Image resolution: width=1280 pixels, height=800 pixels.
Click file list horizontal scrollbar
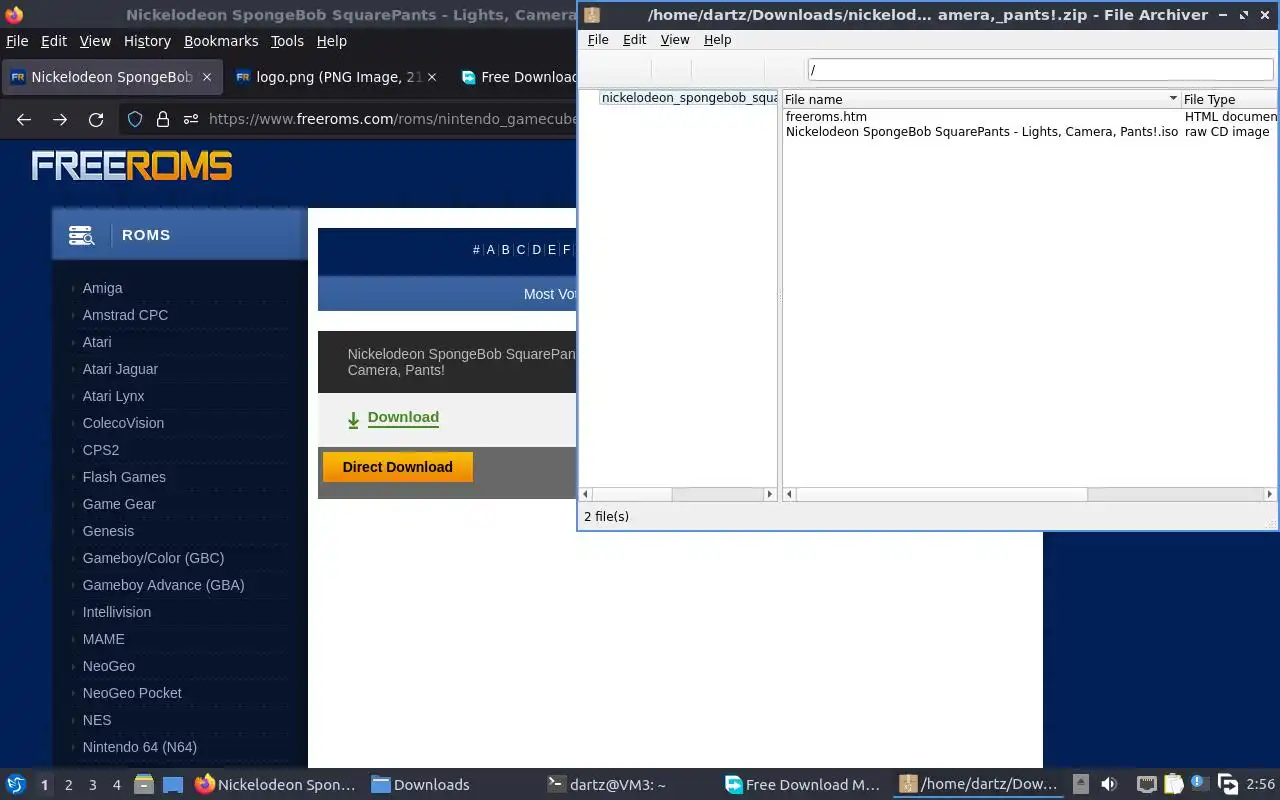click(941, 494)
